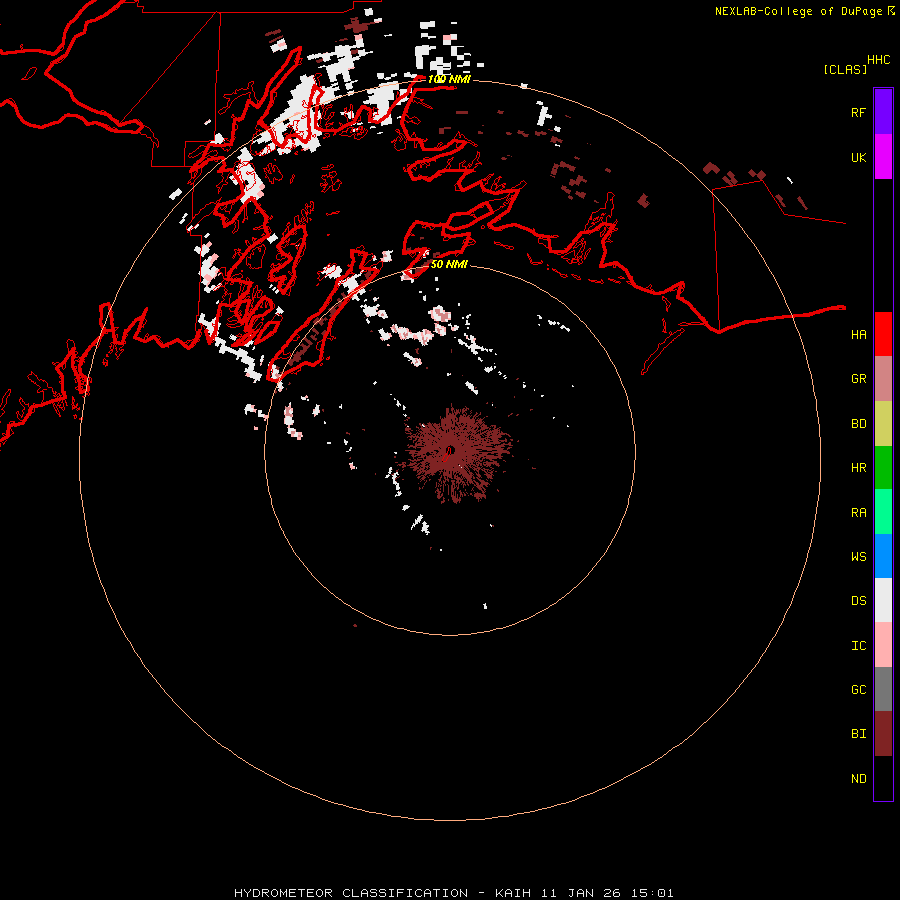Click the UK magenta legend swatch
Image resolution: width=900 pixels, height=900 pixels.
coord(883,157)
